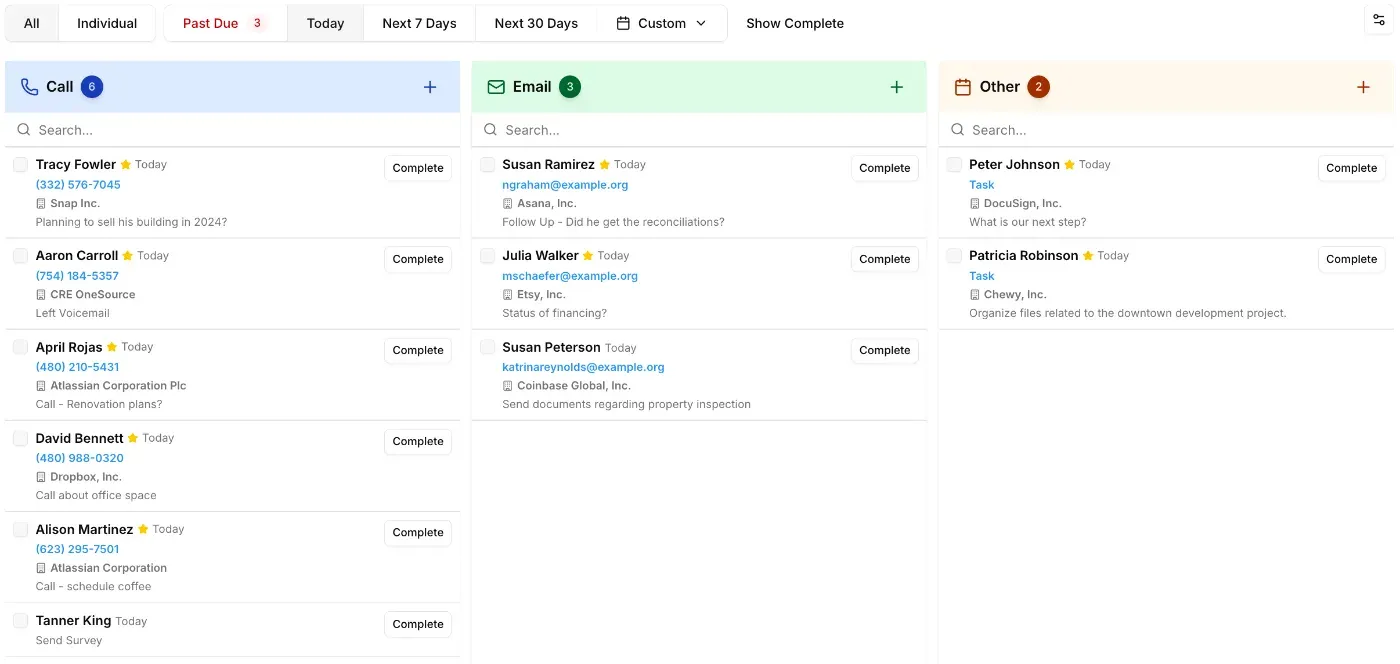Click the building icon beside Coinbase Global, Inc.
The image size is (1400, 664).
(508, 386)
